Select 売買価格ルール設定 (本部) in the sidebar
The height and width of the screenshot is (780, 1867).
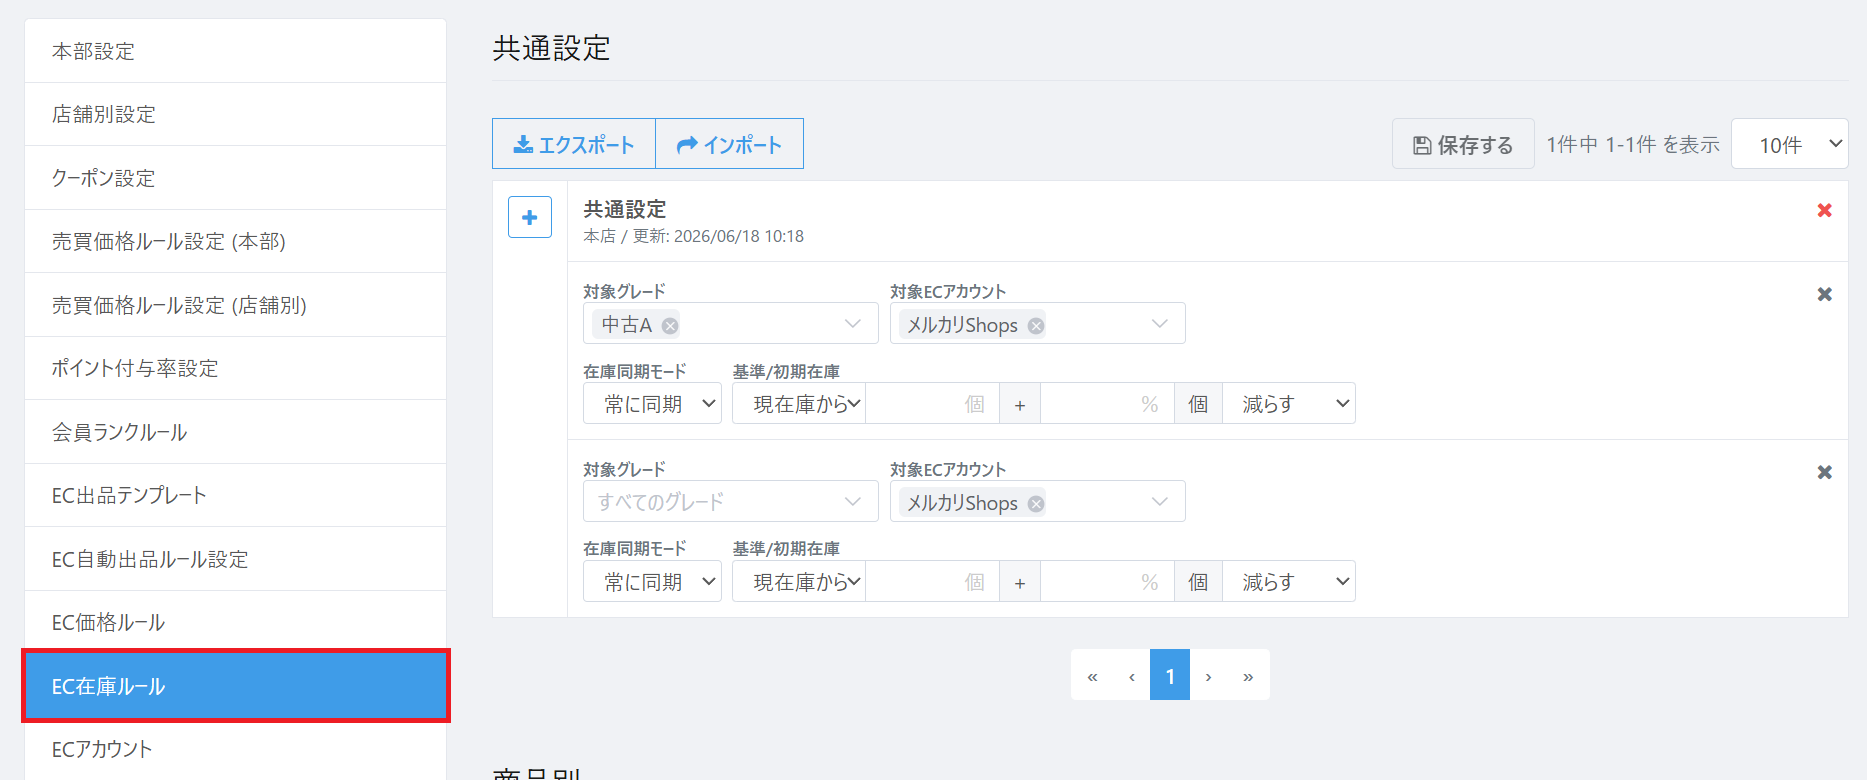235,241
